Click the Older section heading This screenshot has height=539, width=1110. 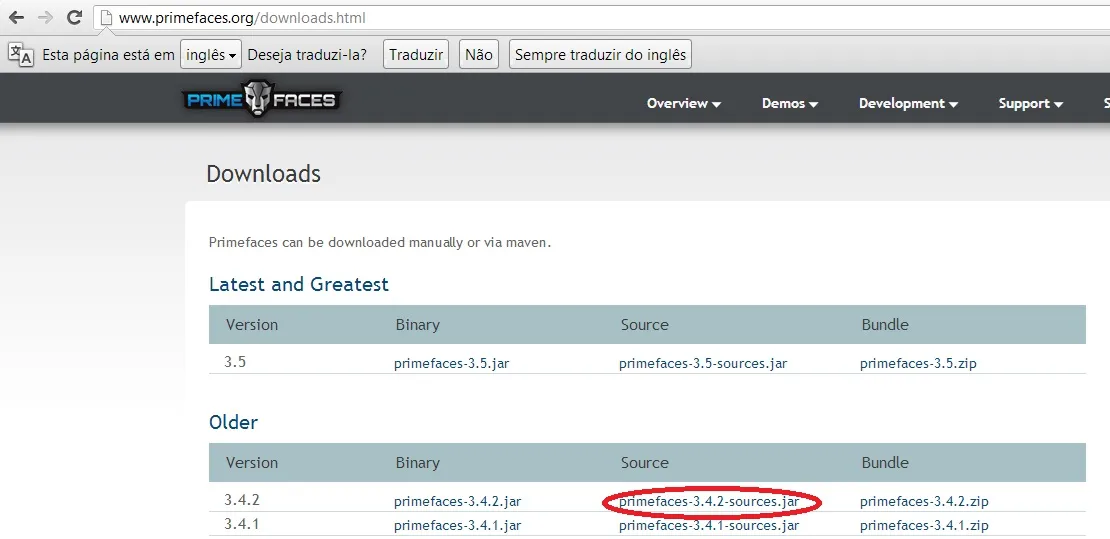234,423
